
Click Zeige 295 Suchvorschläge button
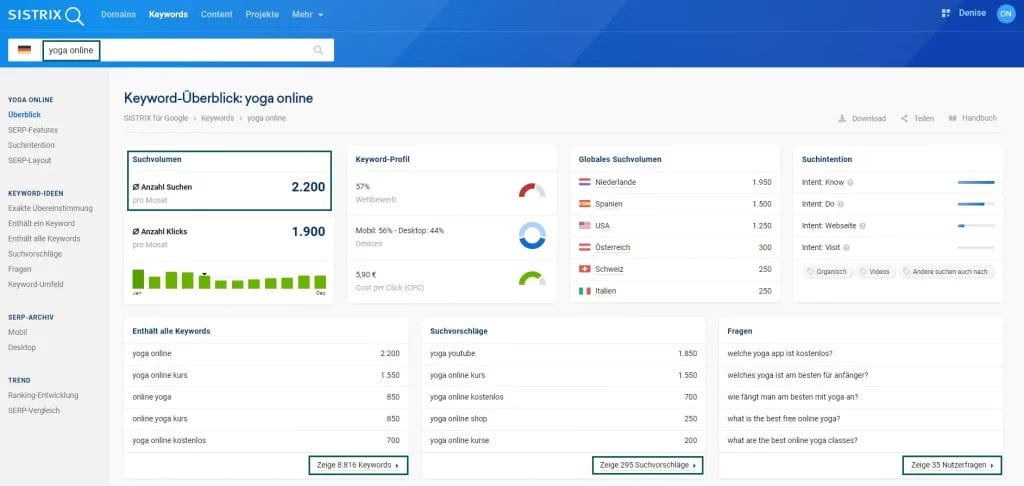click(x=647, y=465)
